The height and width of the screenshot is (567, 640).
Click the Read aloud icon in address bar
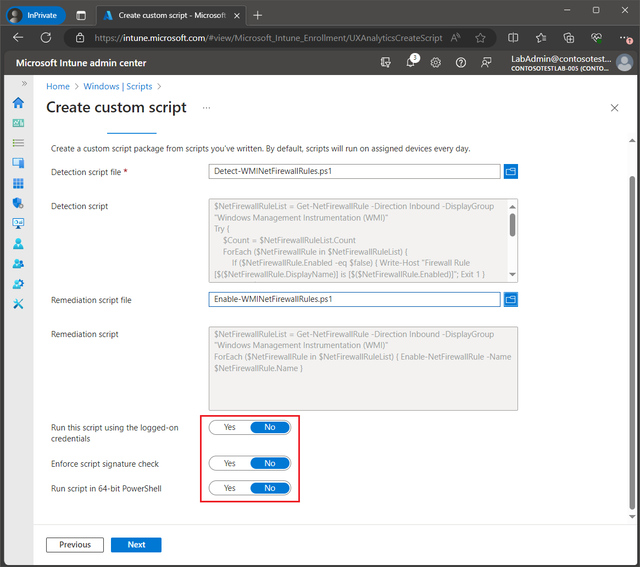(456, 38)
